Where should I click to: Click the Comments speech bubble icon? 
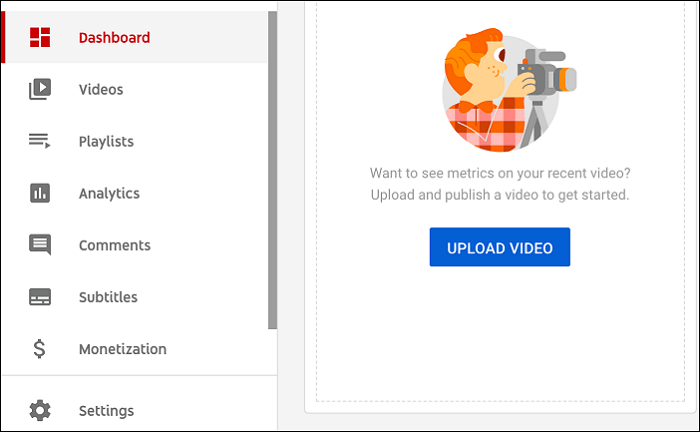(x=40, y=245)
